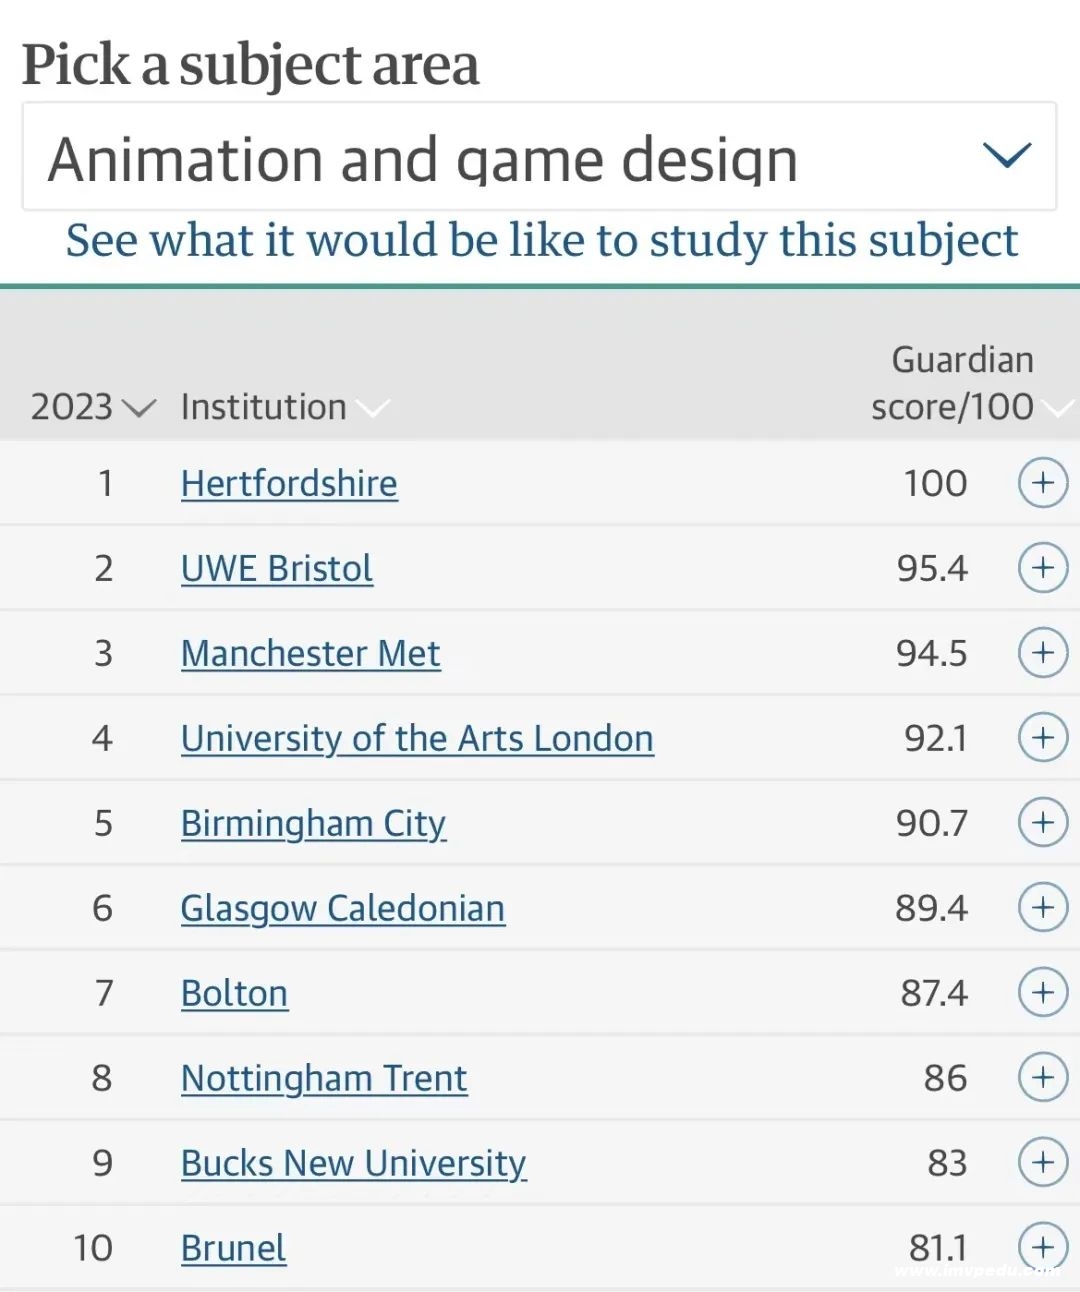This screenshot has height=1292, width=1080.
Task: Expand details for Bolton row
Action: [x=1043, y=993]
